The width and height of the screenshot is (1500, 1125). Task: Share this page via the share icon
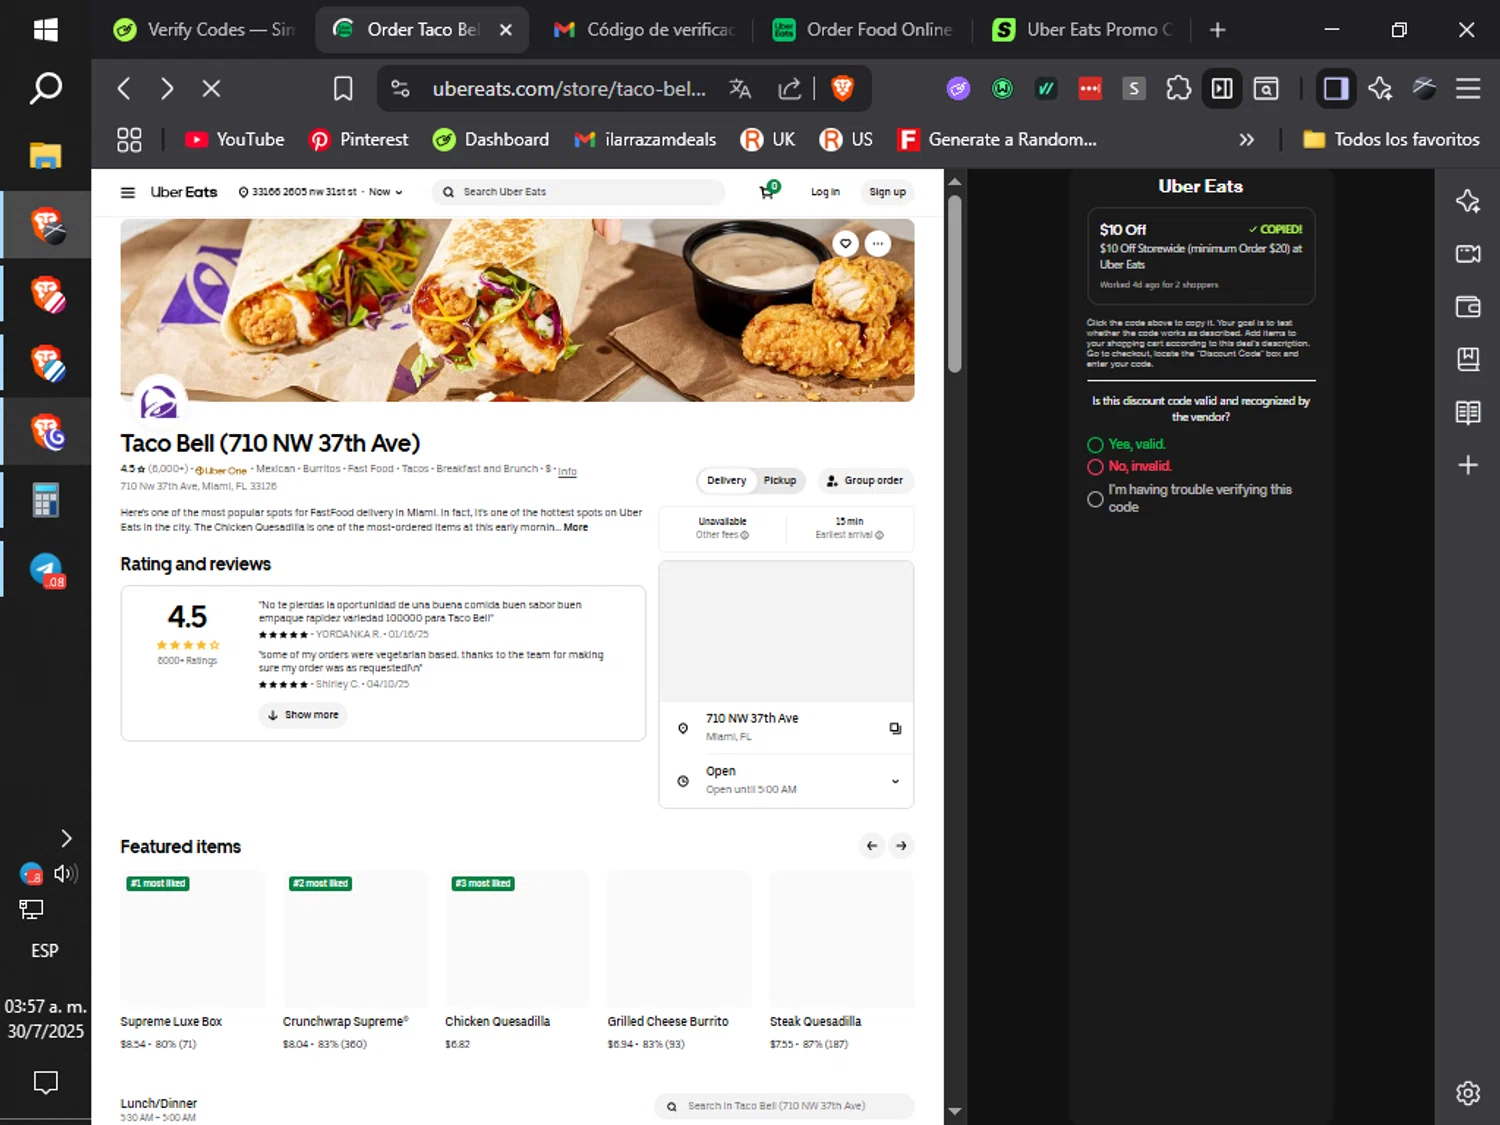pos(790,89)
